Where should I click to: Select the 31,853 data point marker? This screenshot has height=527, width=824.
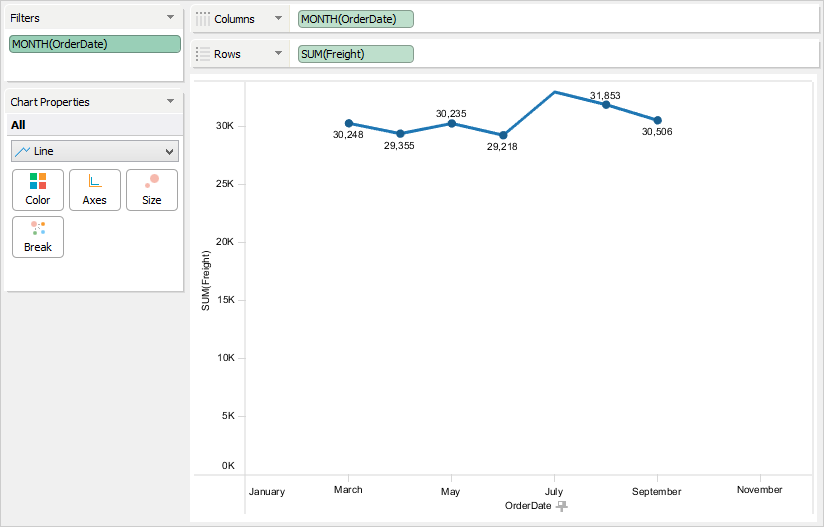[x=606, y=105]
